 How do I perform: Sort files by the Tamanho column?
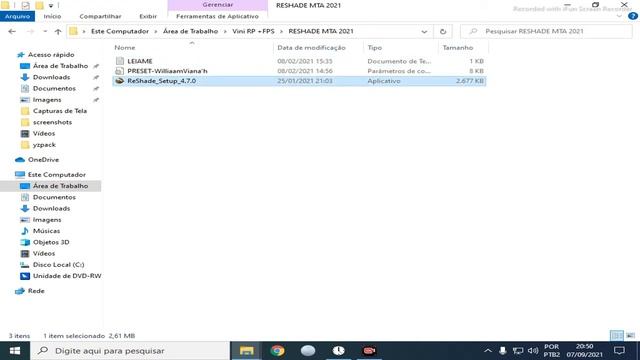coord(458,48)
